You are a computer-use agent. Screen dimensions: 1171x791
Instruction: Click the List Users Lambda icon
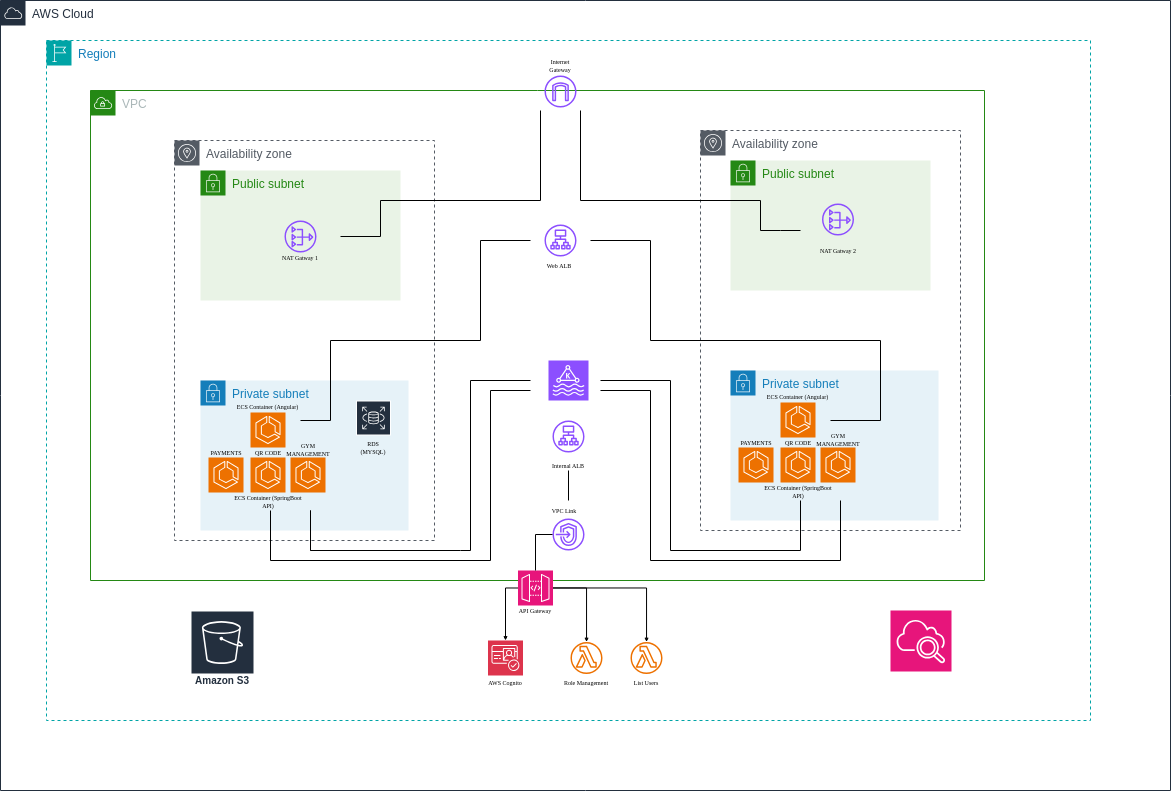[646, 657]
